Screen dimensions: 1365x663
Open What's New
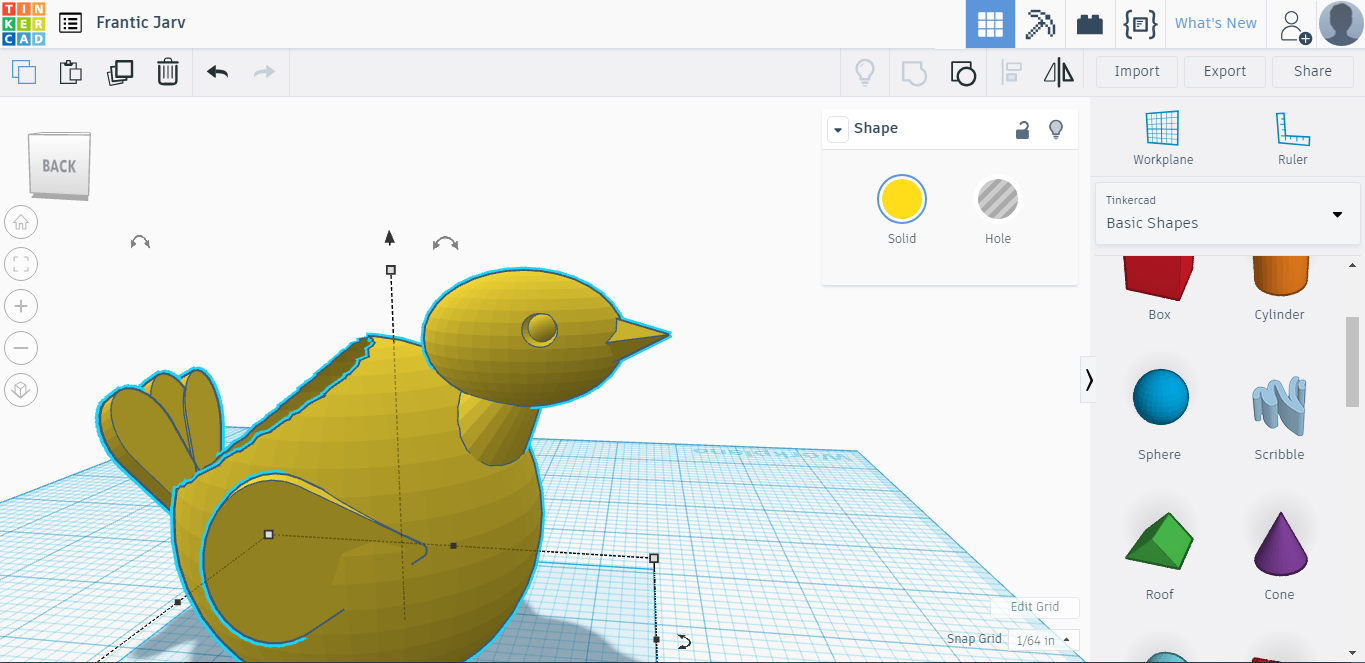point(1216,23)
